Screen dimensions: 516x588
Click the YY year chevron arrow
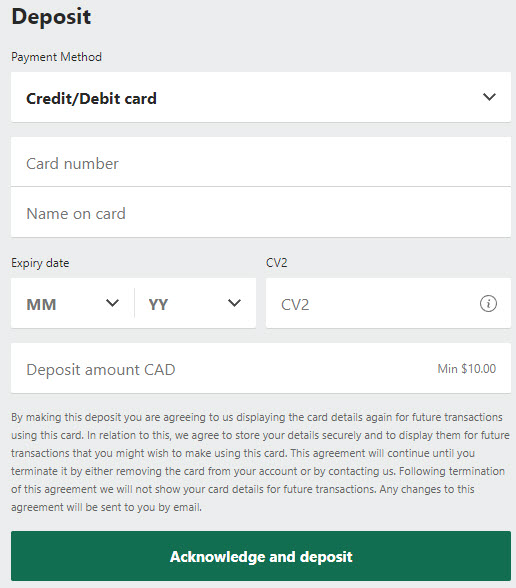pos(234,303)
